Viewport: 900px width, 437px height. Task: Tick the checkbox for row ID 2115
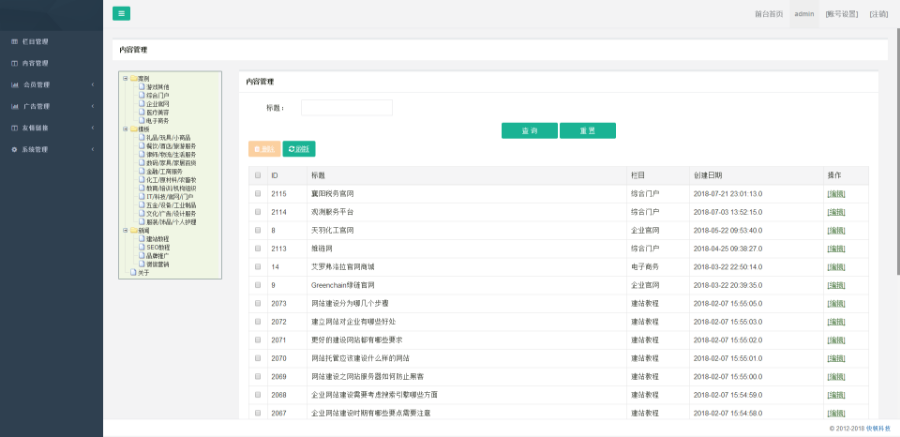257,193
